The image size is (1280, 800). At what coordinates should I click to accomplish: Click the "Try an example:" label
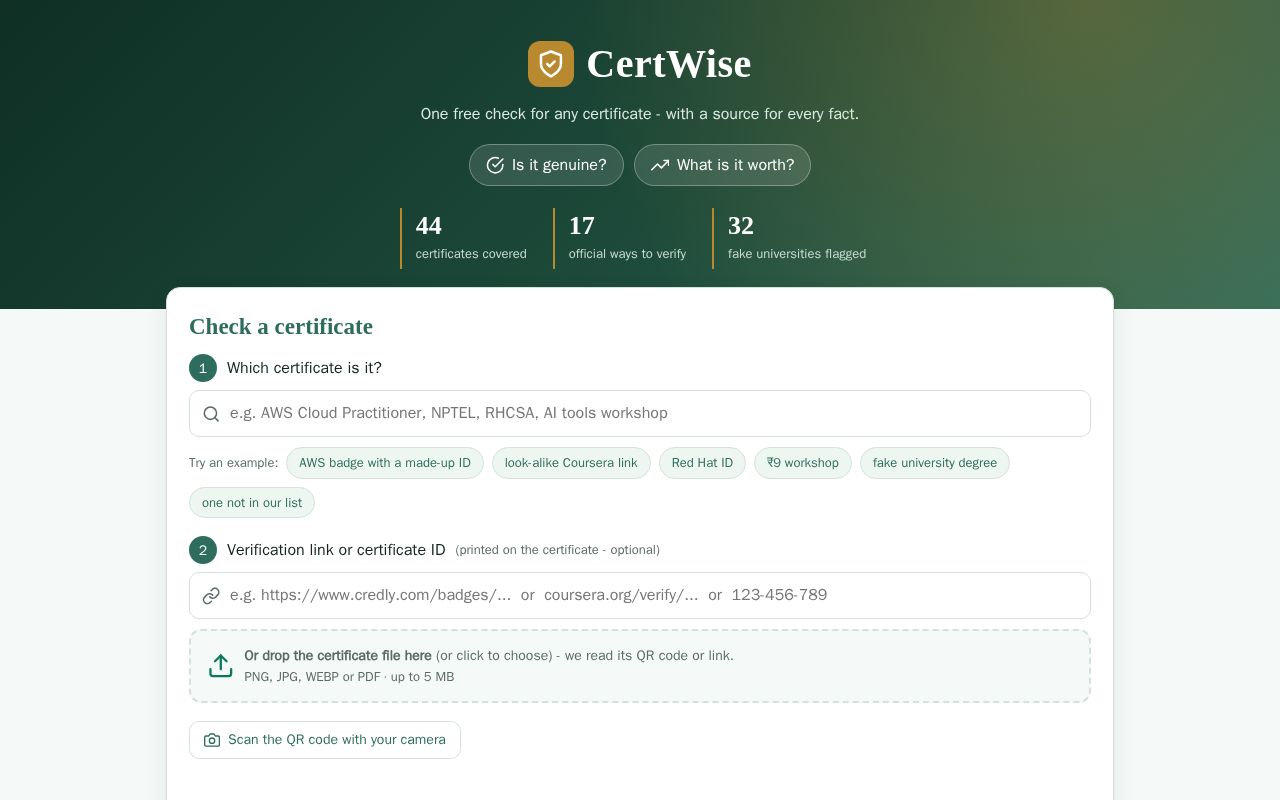tap(234, 463)
